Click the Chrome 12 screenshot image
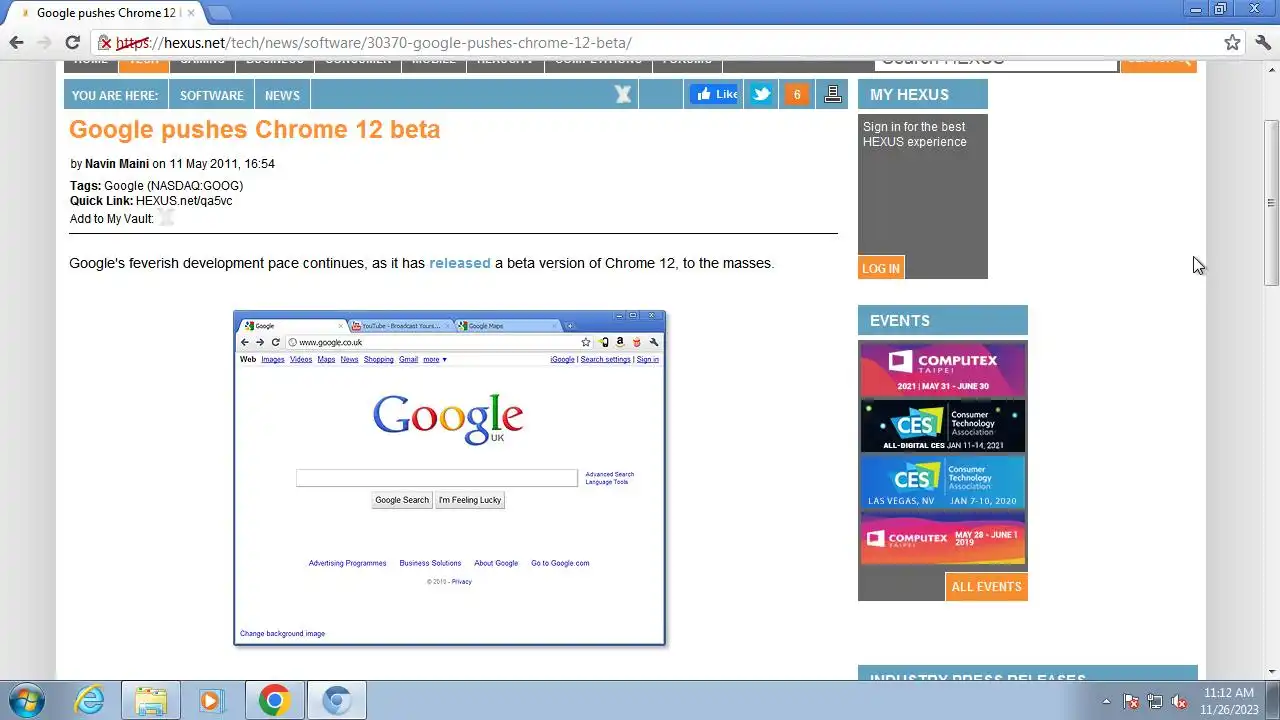Image resolution: width=1280 pixels, height=720 pixels. point(449,478)
